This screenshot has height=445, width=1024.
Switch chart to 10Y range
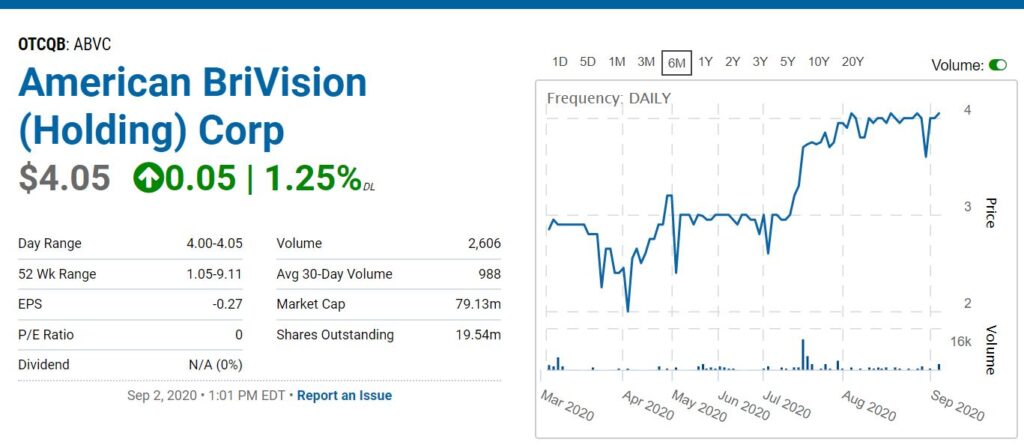point(818,62)
